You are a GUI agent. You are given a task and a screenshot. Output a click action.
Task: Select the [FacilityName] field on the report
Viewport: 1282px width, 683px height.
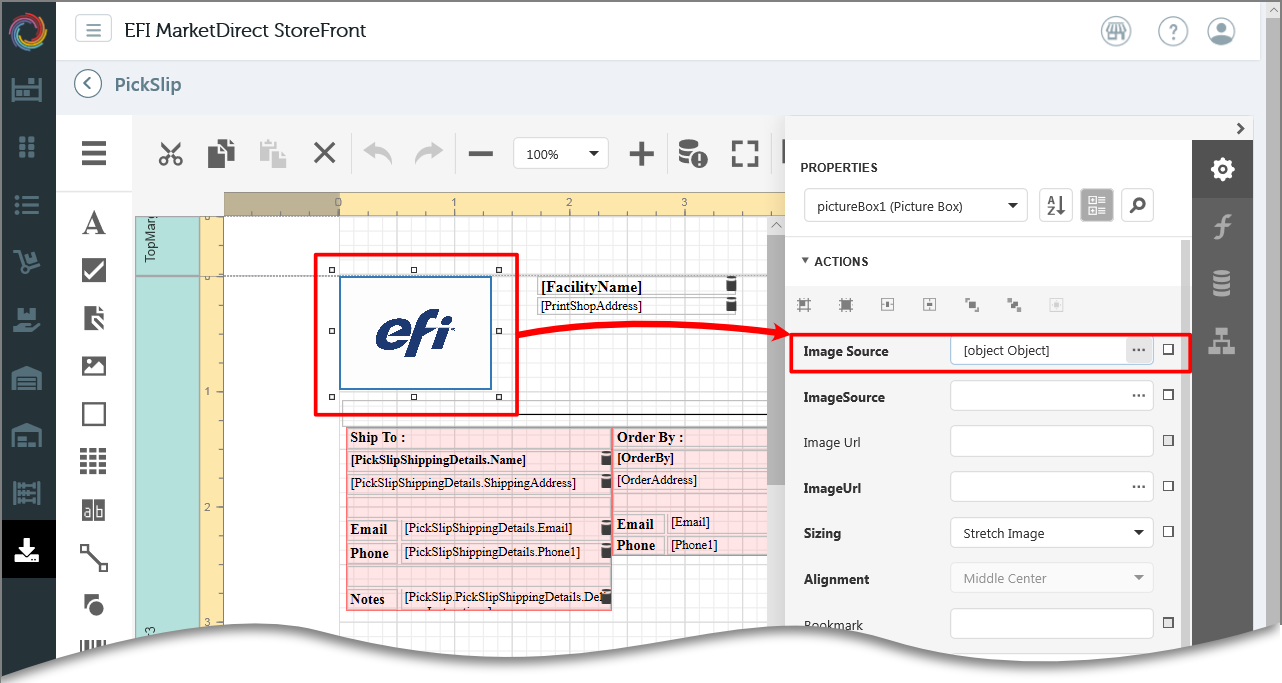(637, 287)
